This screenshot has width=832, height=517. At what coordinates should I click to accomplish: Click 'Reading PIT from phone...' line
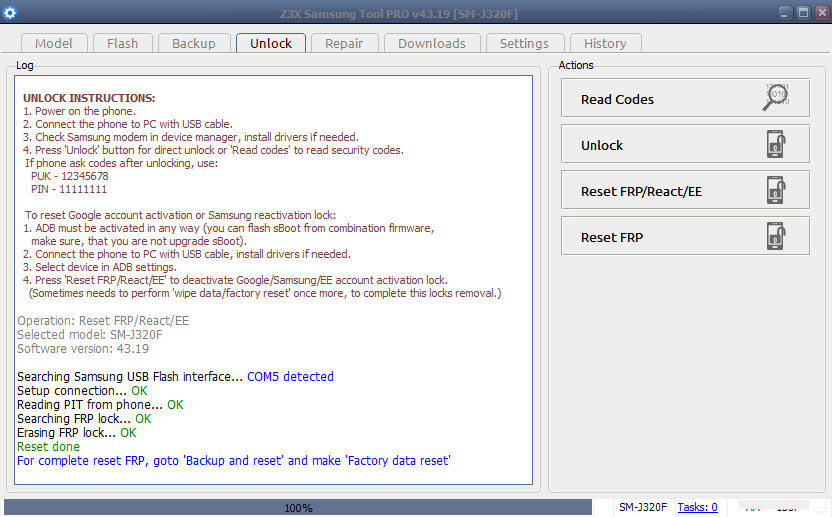100,404
